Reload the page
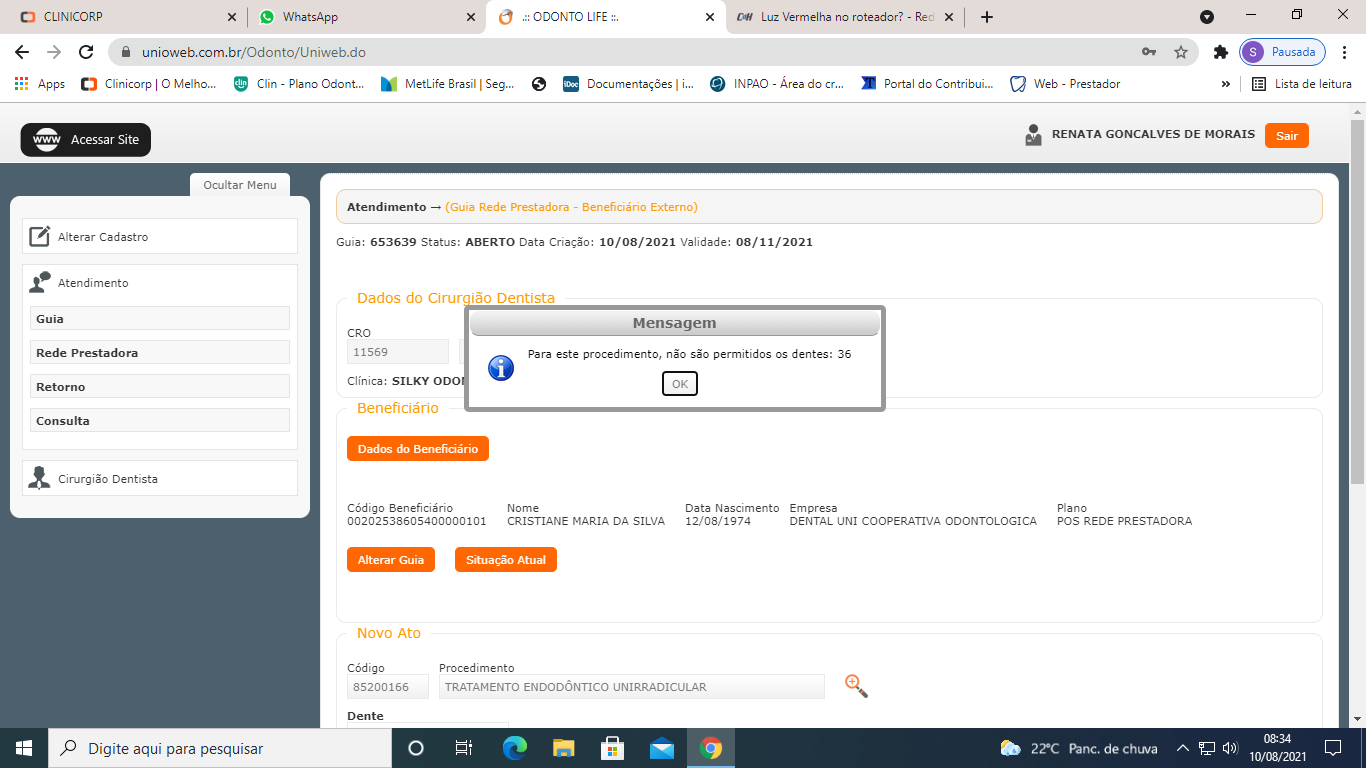 tap(86, 52)
